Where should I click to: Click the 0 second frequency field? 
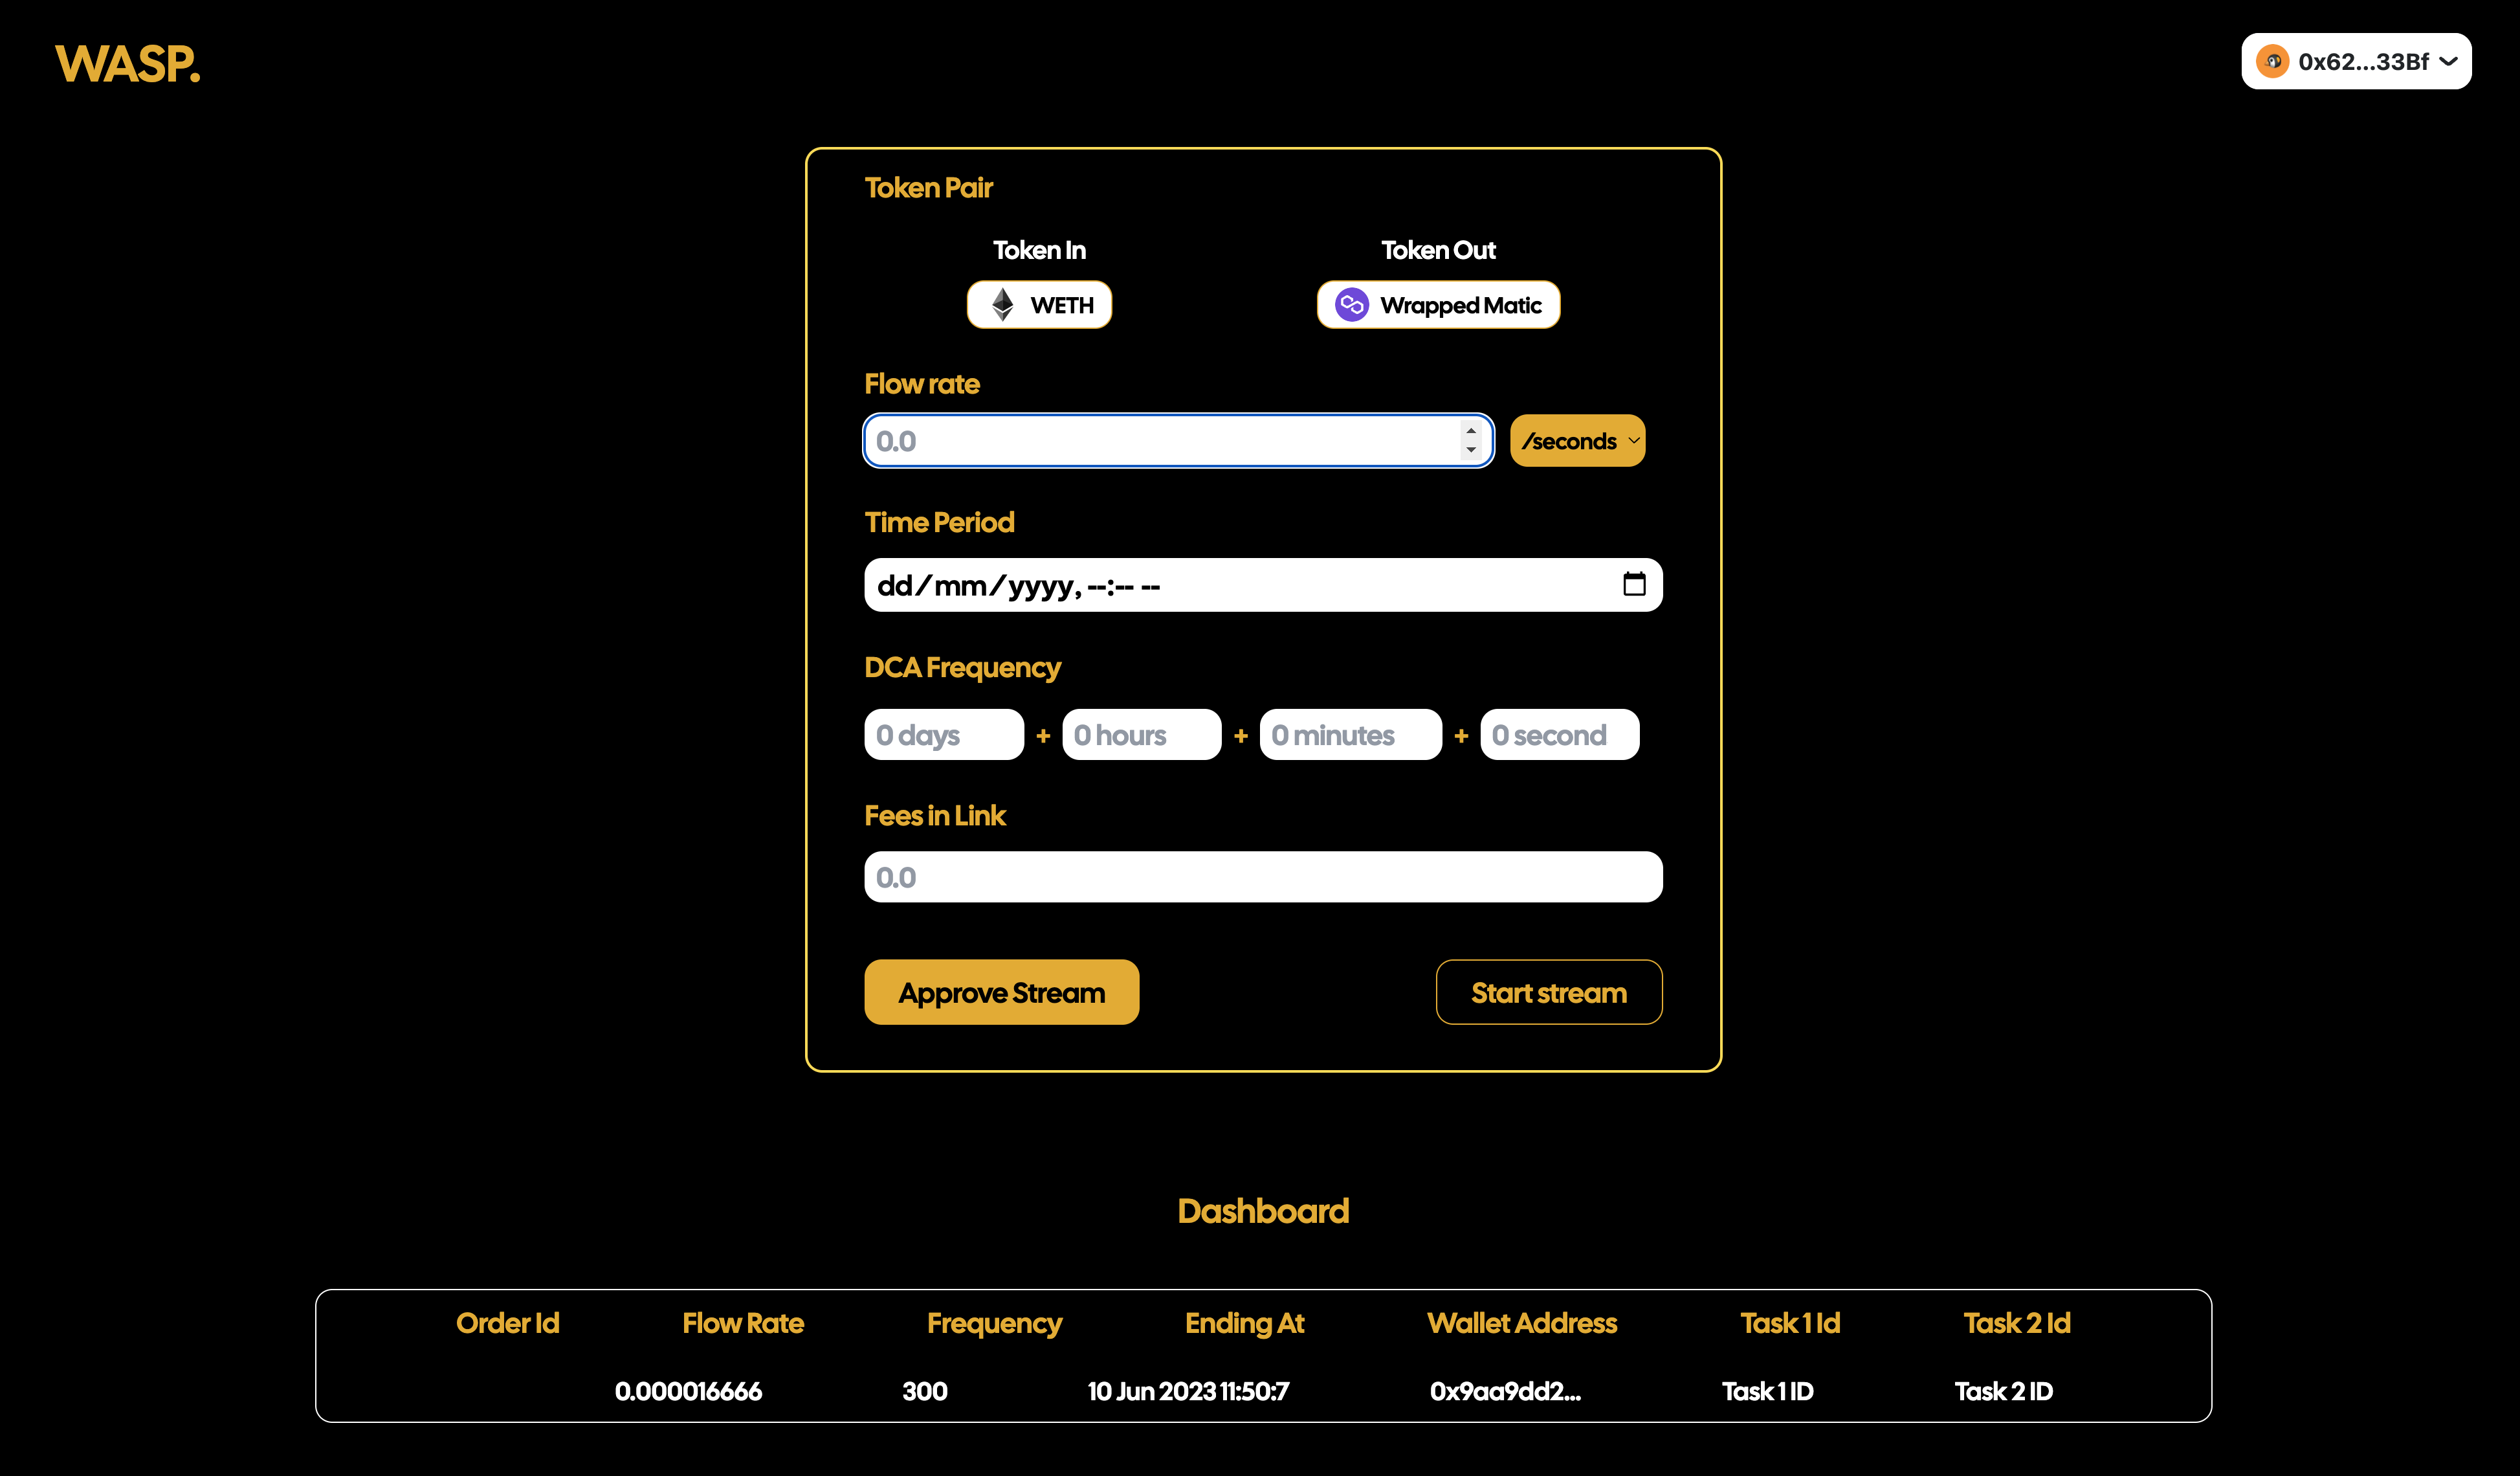(x=1559, y=735)
